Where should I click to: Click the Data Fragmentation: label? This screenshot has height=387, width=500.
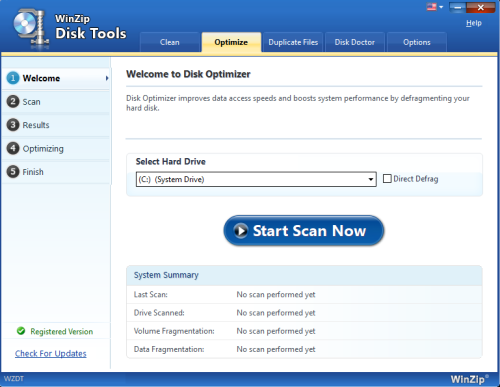pos(169,349)
